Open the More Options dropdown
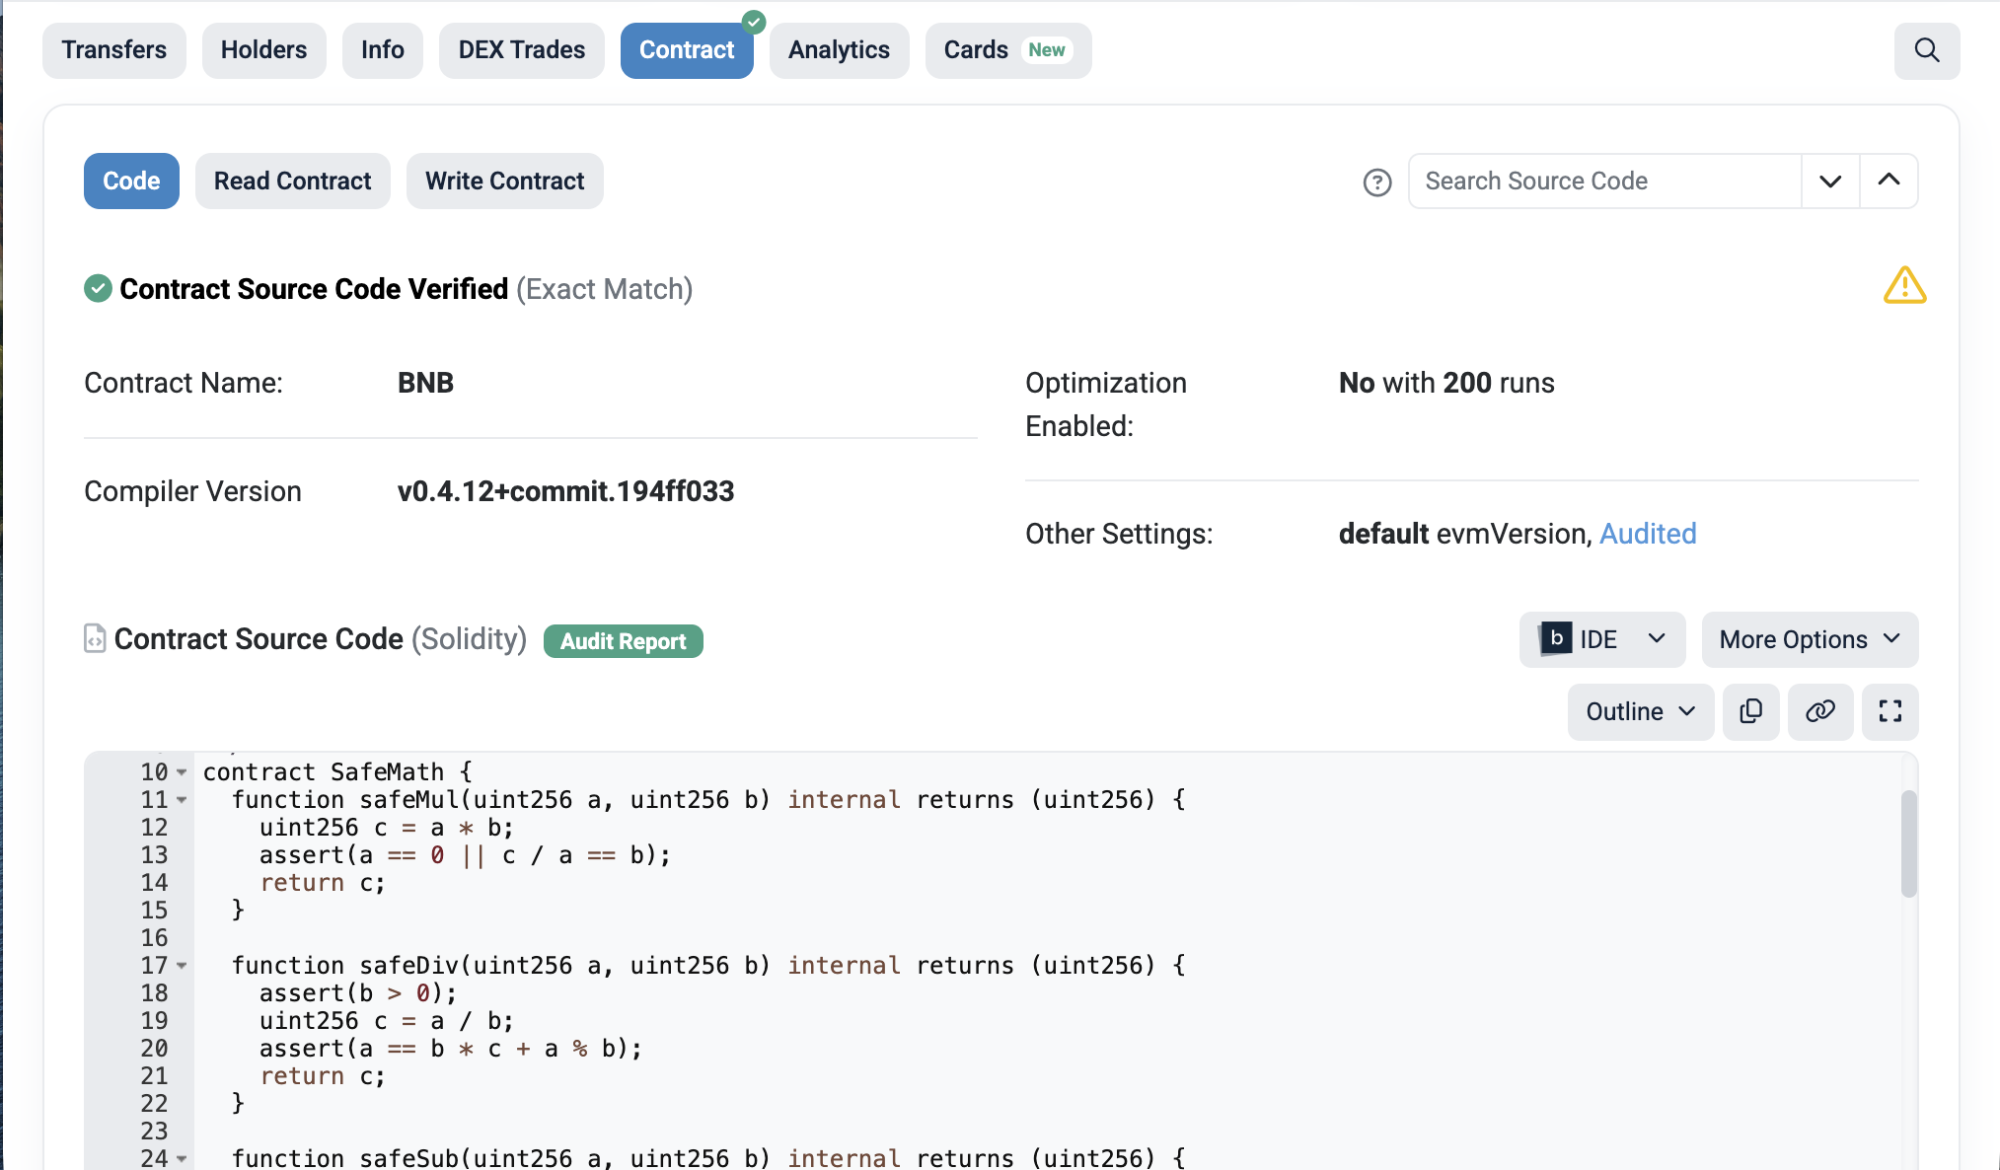Image resolution: width=2000 pixels, height=1170 pixels. (1809, 639)
